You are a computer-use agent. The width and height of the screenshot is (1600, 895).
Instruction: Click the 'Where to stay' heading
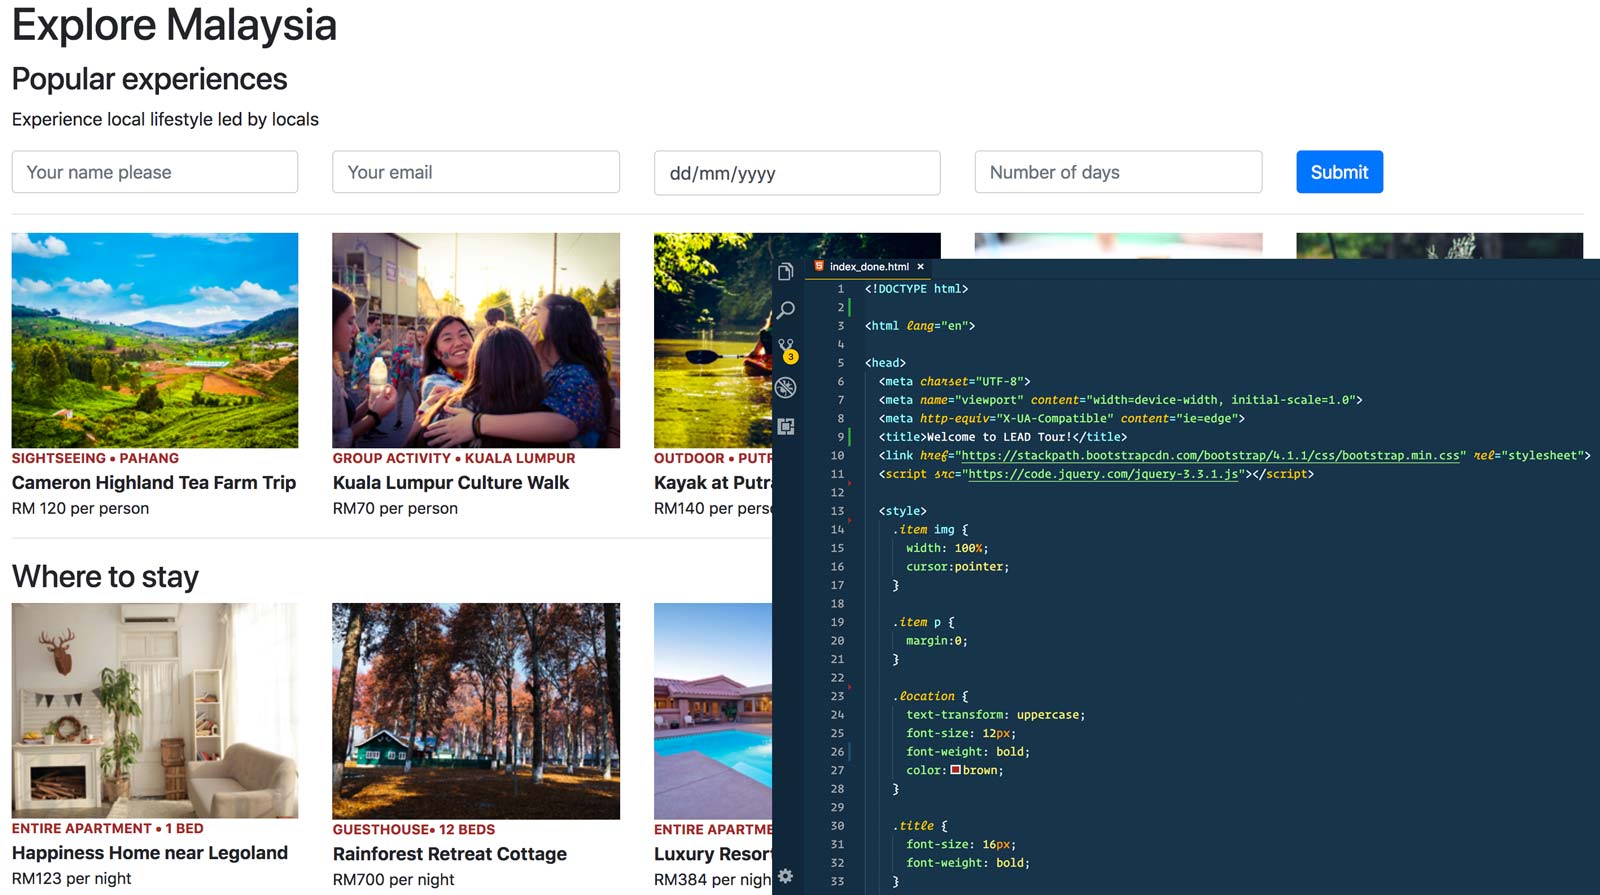[105, 577]
